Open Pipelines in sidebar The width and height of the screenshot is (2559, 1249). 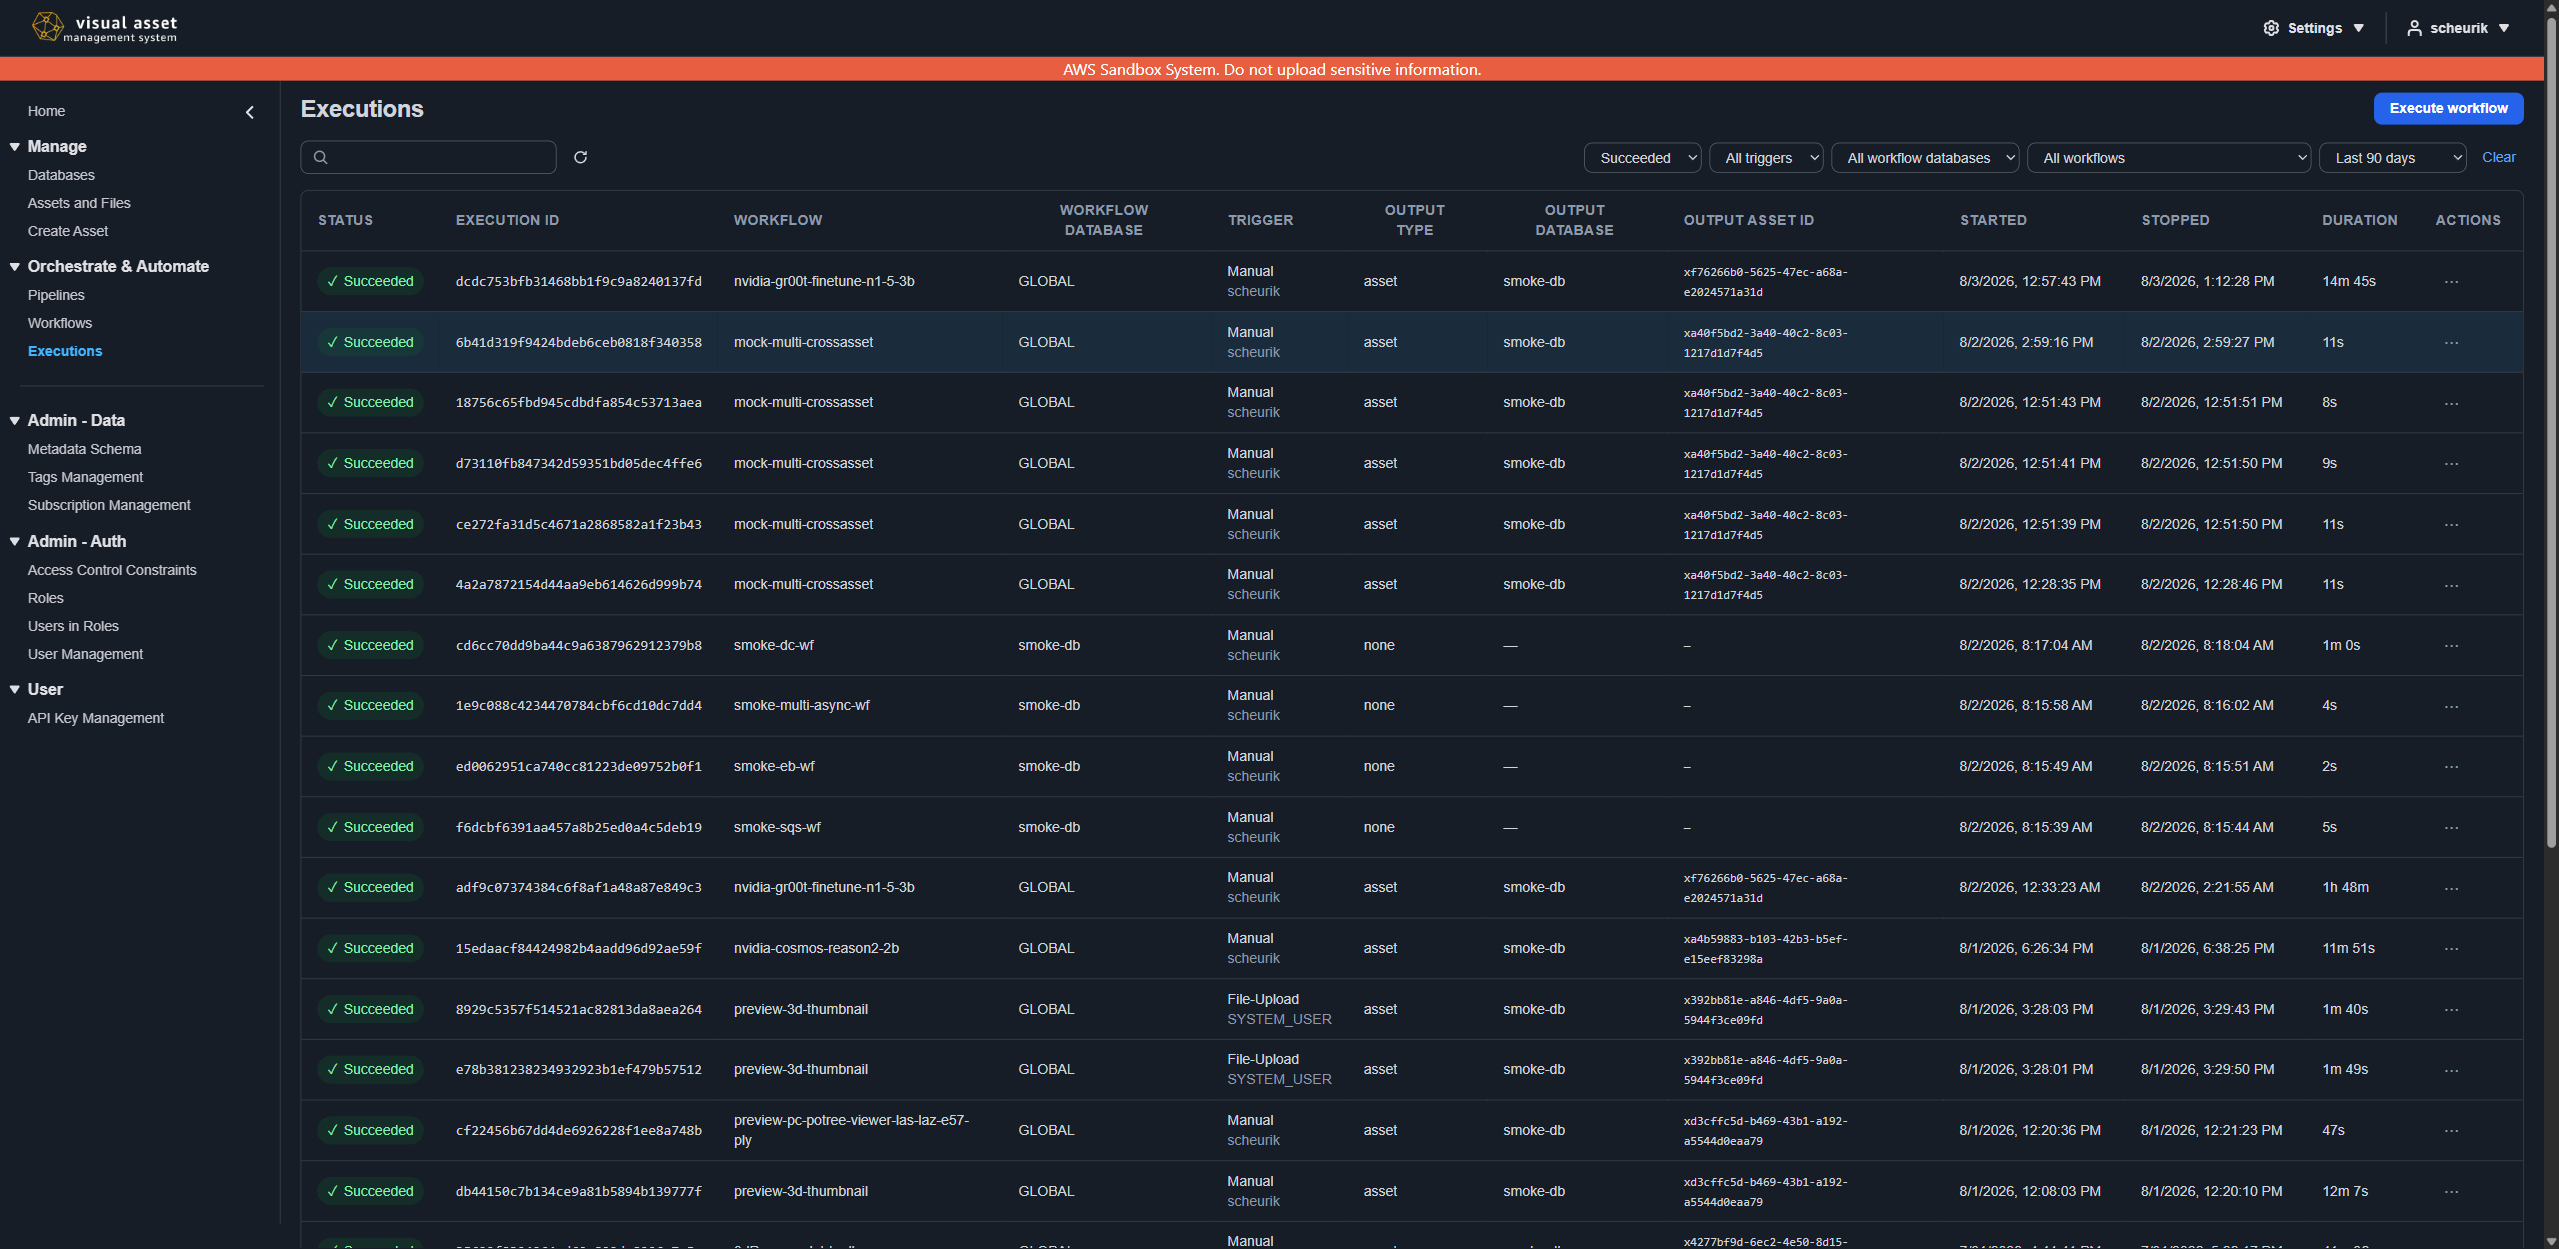pyautogui.click(x=56, y=295)
